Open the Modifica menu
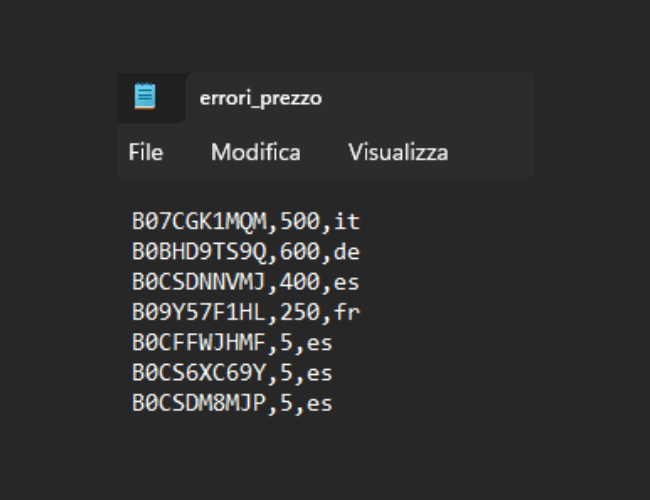This screenshot has width=650, height=500. [256, 152]
